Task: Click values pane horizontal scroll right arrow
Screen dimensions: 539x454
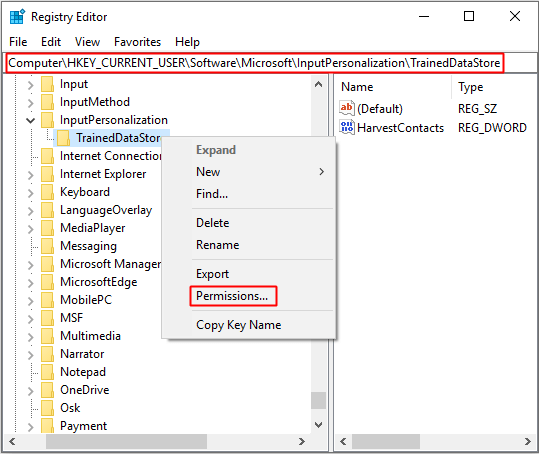Action: pyautogui.click(x=528, y=441)
